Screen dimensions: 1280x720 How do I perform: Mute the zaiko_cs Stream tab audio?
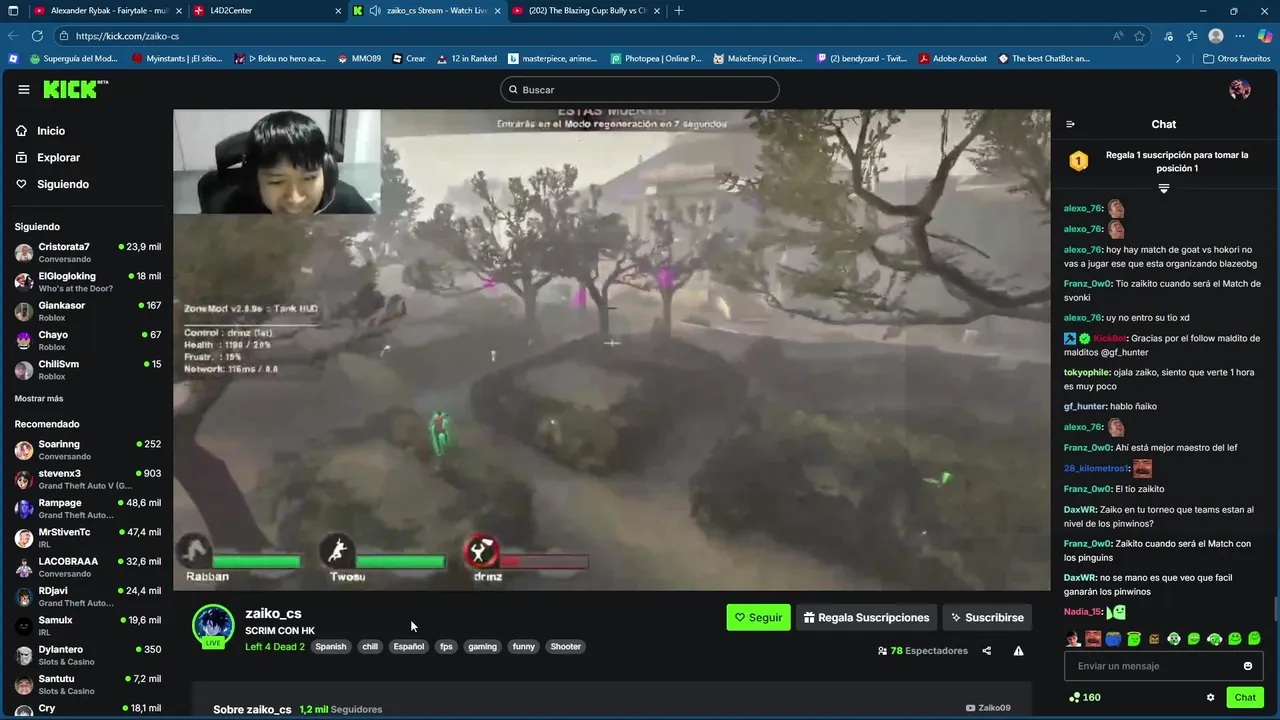(x=374, y=11)
